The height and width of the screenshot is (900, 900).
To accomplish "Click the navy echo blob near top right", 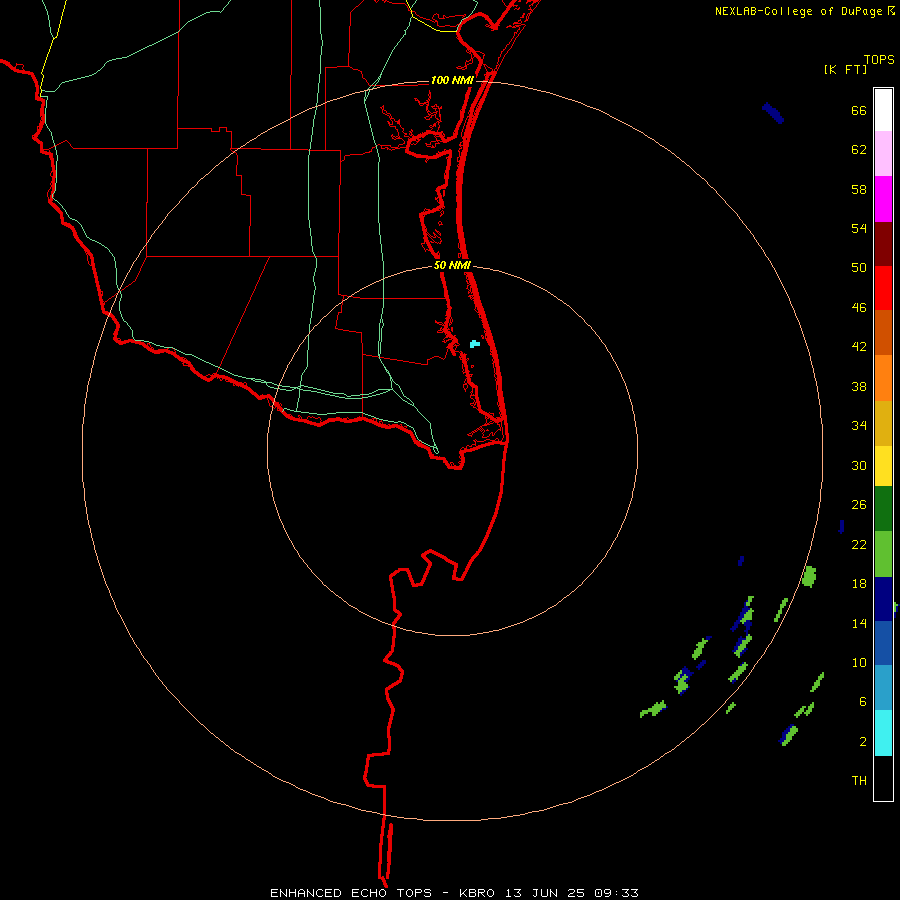I will (x=773, y=112).
